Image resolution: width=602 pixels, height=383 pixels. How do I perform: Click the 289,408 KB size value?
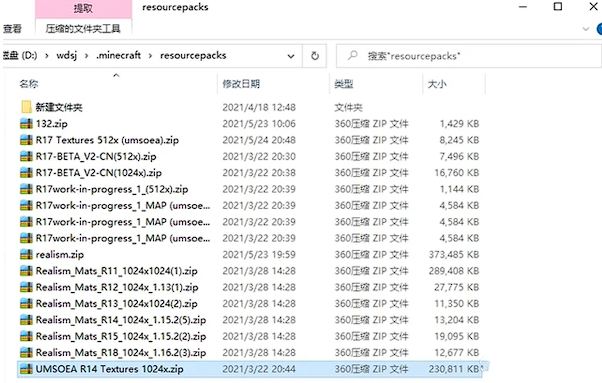(x=454, y=271)
